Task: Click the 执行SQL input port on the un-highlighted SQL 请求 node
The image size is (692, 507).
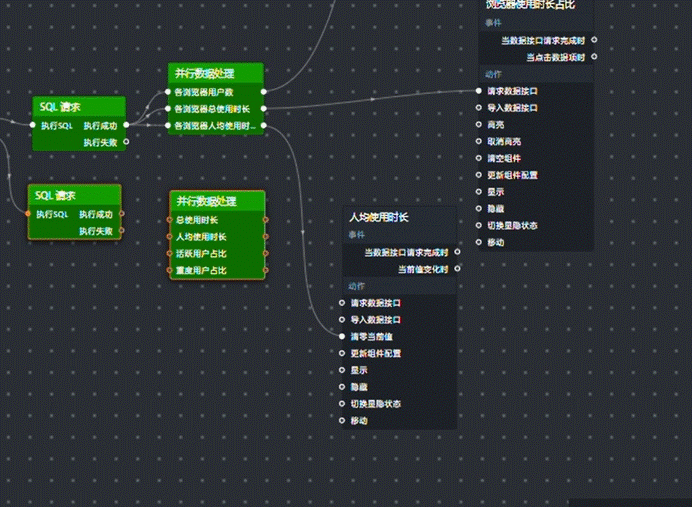Action: (32, 125)
